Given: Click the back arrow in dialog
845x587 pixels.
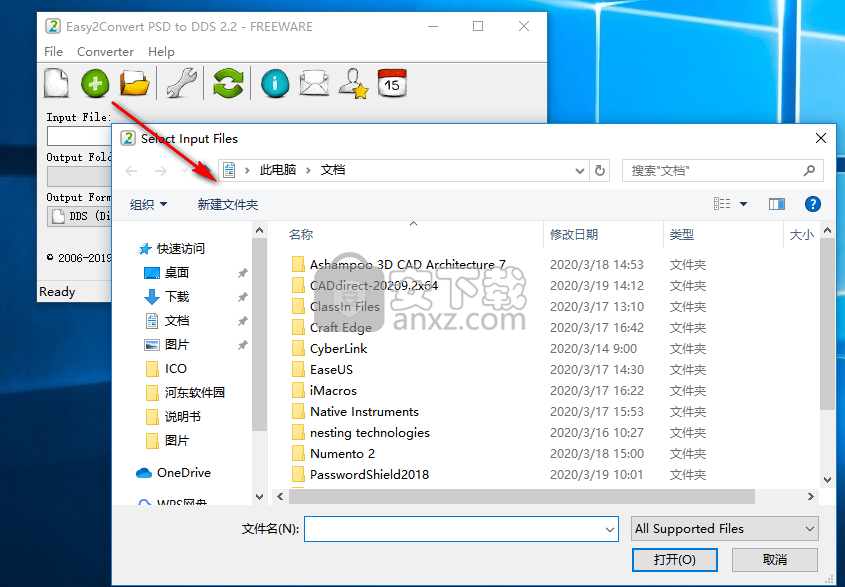Looking at the screenshot, I should pos(131,171).
